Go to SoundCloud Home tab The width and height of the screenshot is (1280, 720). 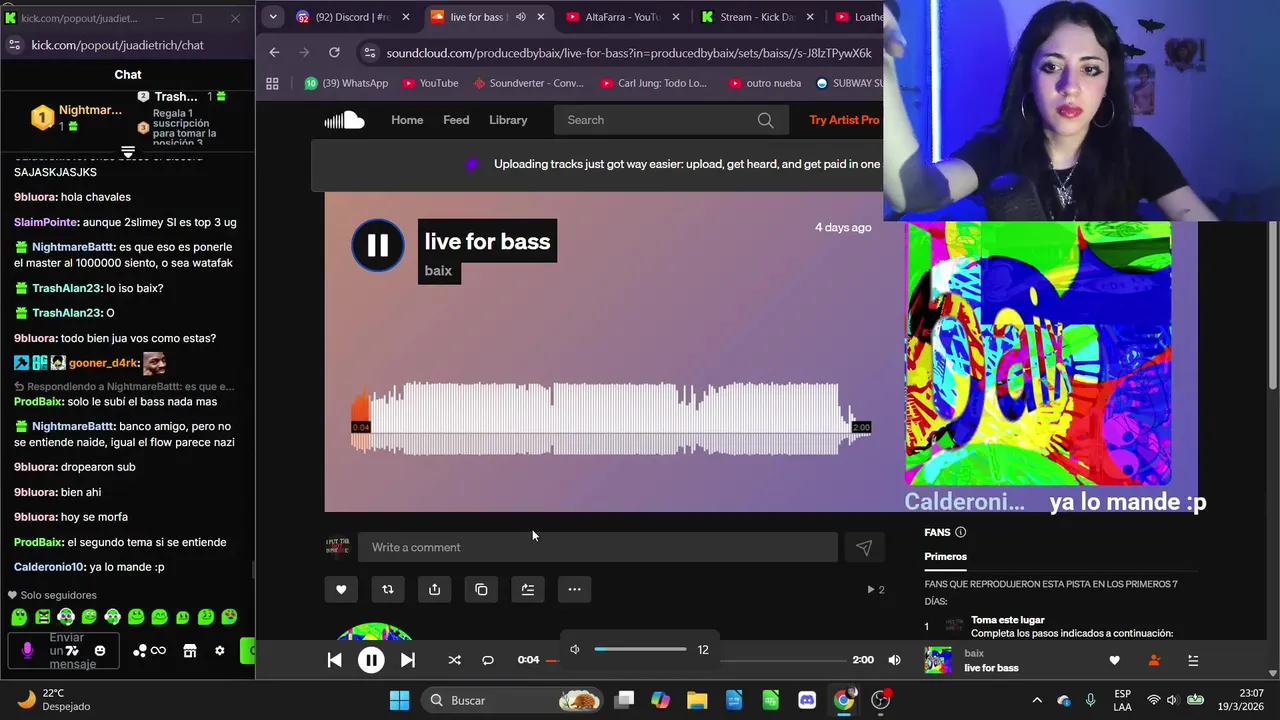[x=407, y=120]
